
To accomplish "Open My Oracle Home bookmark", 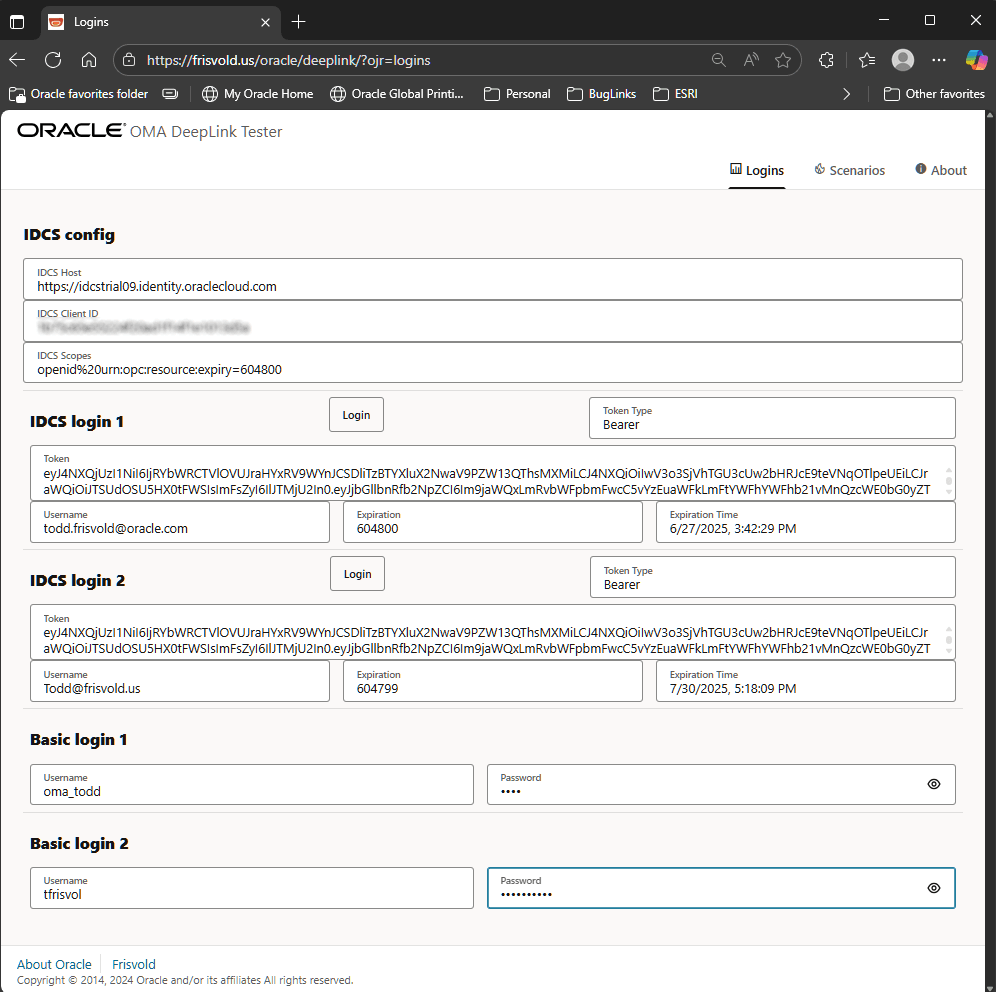I will (258, 94).
